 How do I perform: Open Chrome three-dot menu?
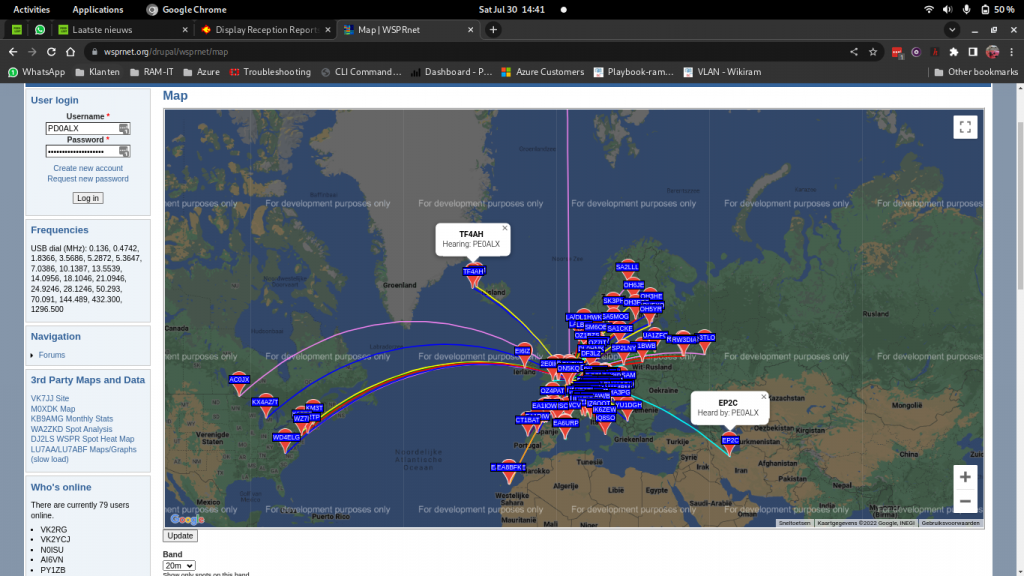(x=1012, y=52)
